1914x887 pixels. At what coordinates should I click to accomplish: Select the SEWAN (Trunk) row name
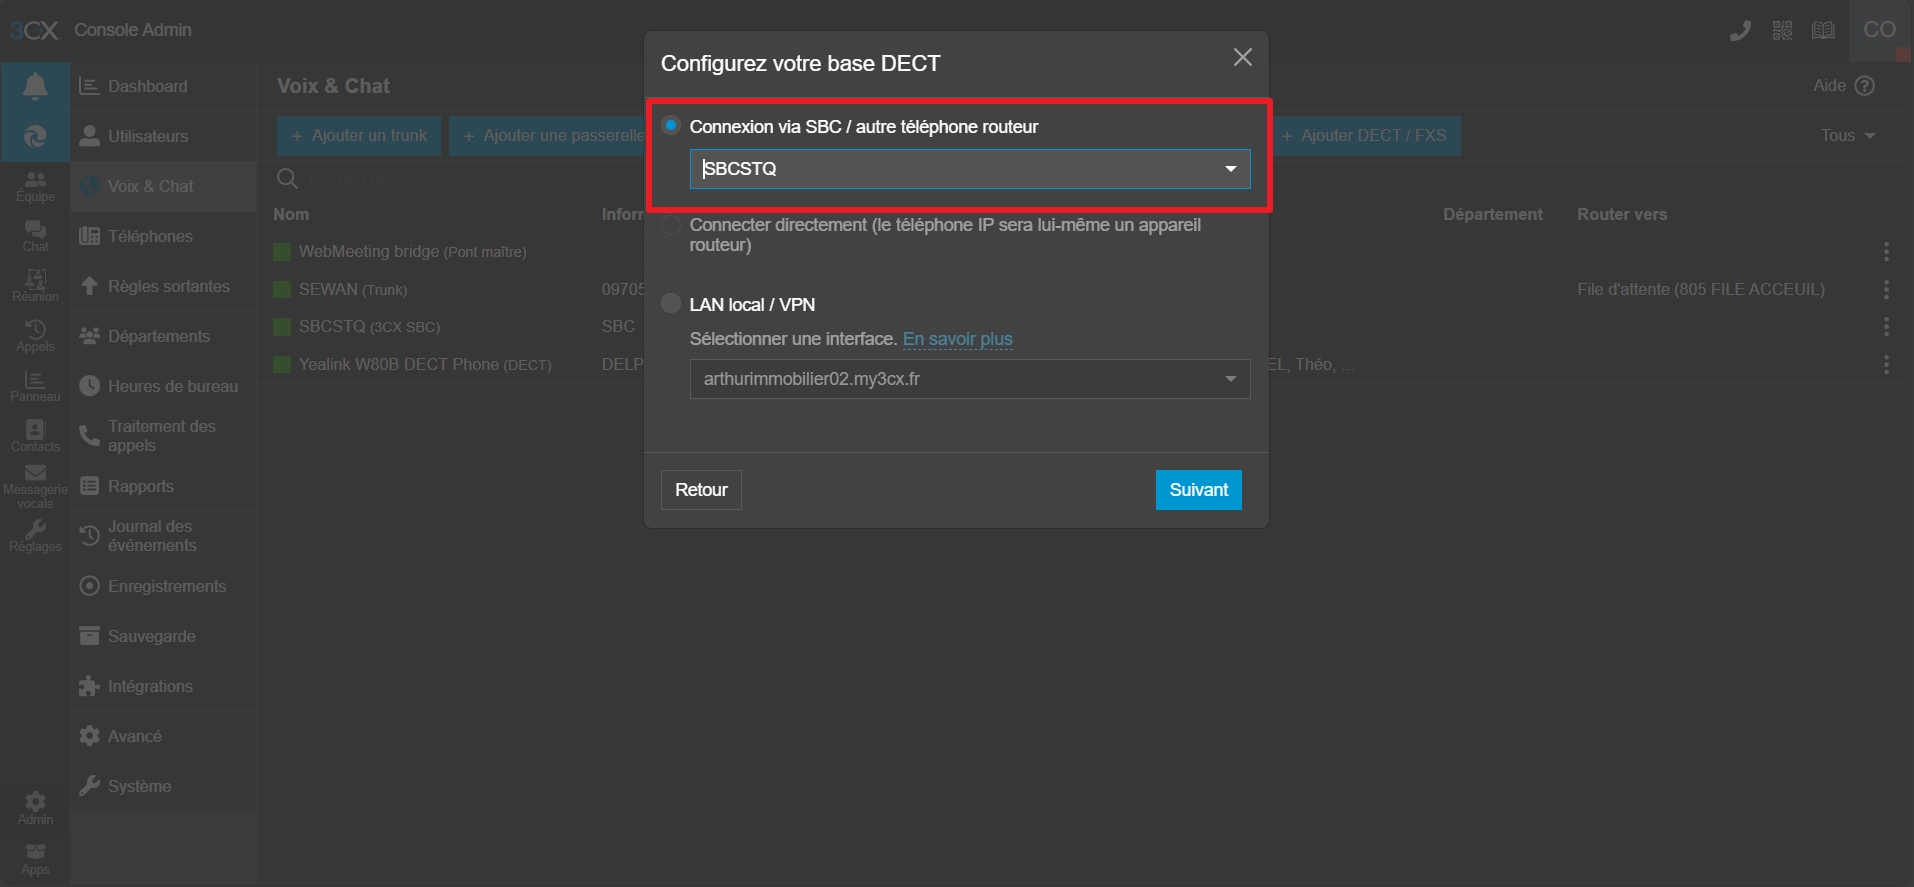click(353, 290)
